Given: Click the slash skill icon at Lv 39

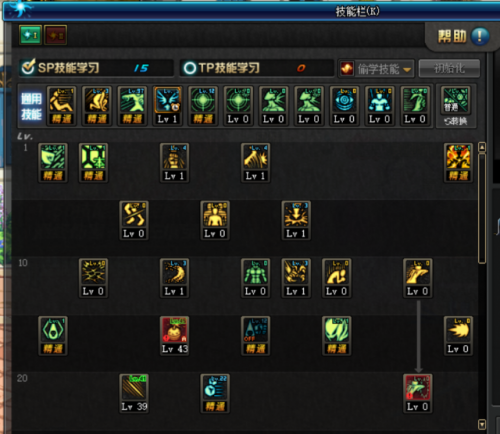Looking at the screenshot, I should coord(134,393).
